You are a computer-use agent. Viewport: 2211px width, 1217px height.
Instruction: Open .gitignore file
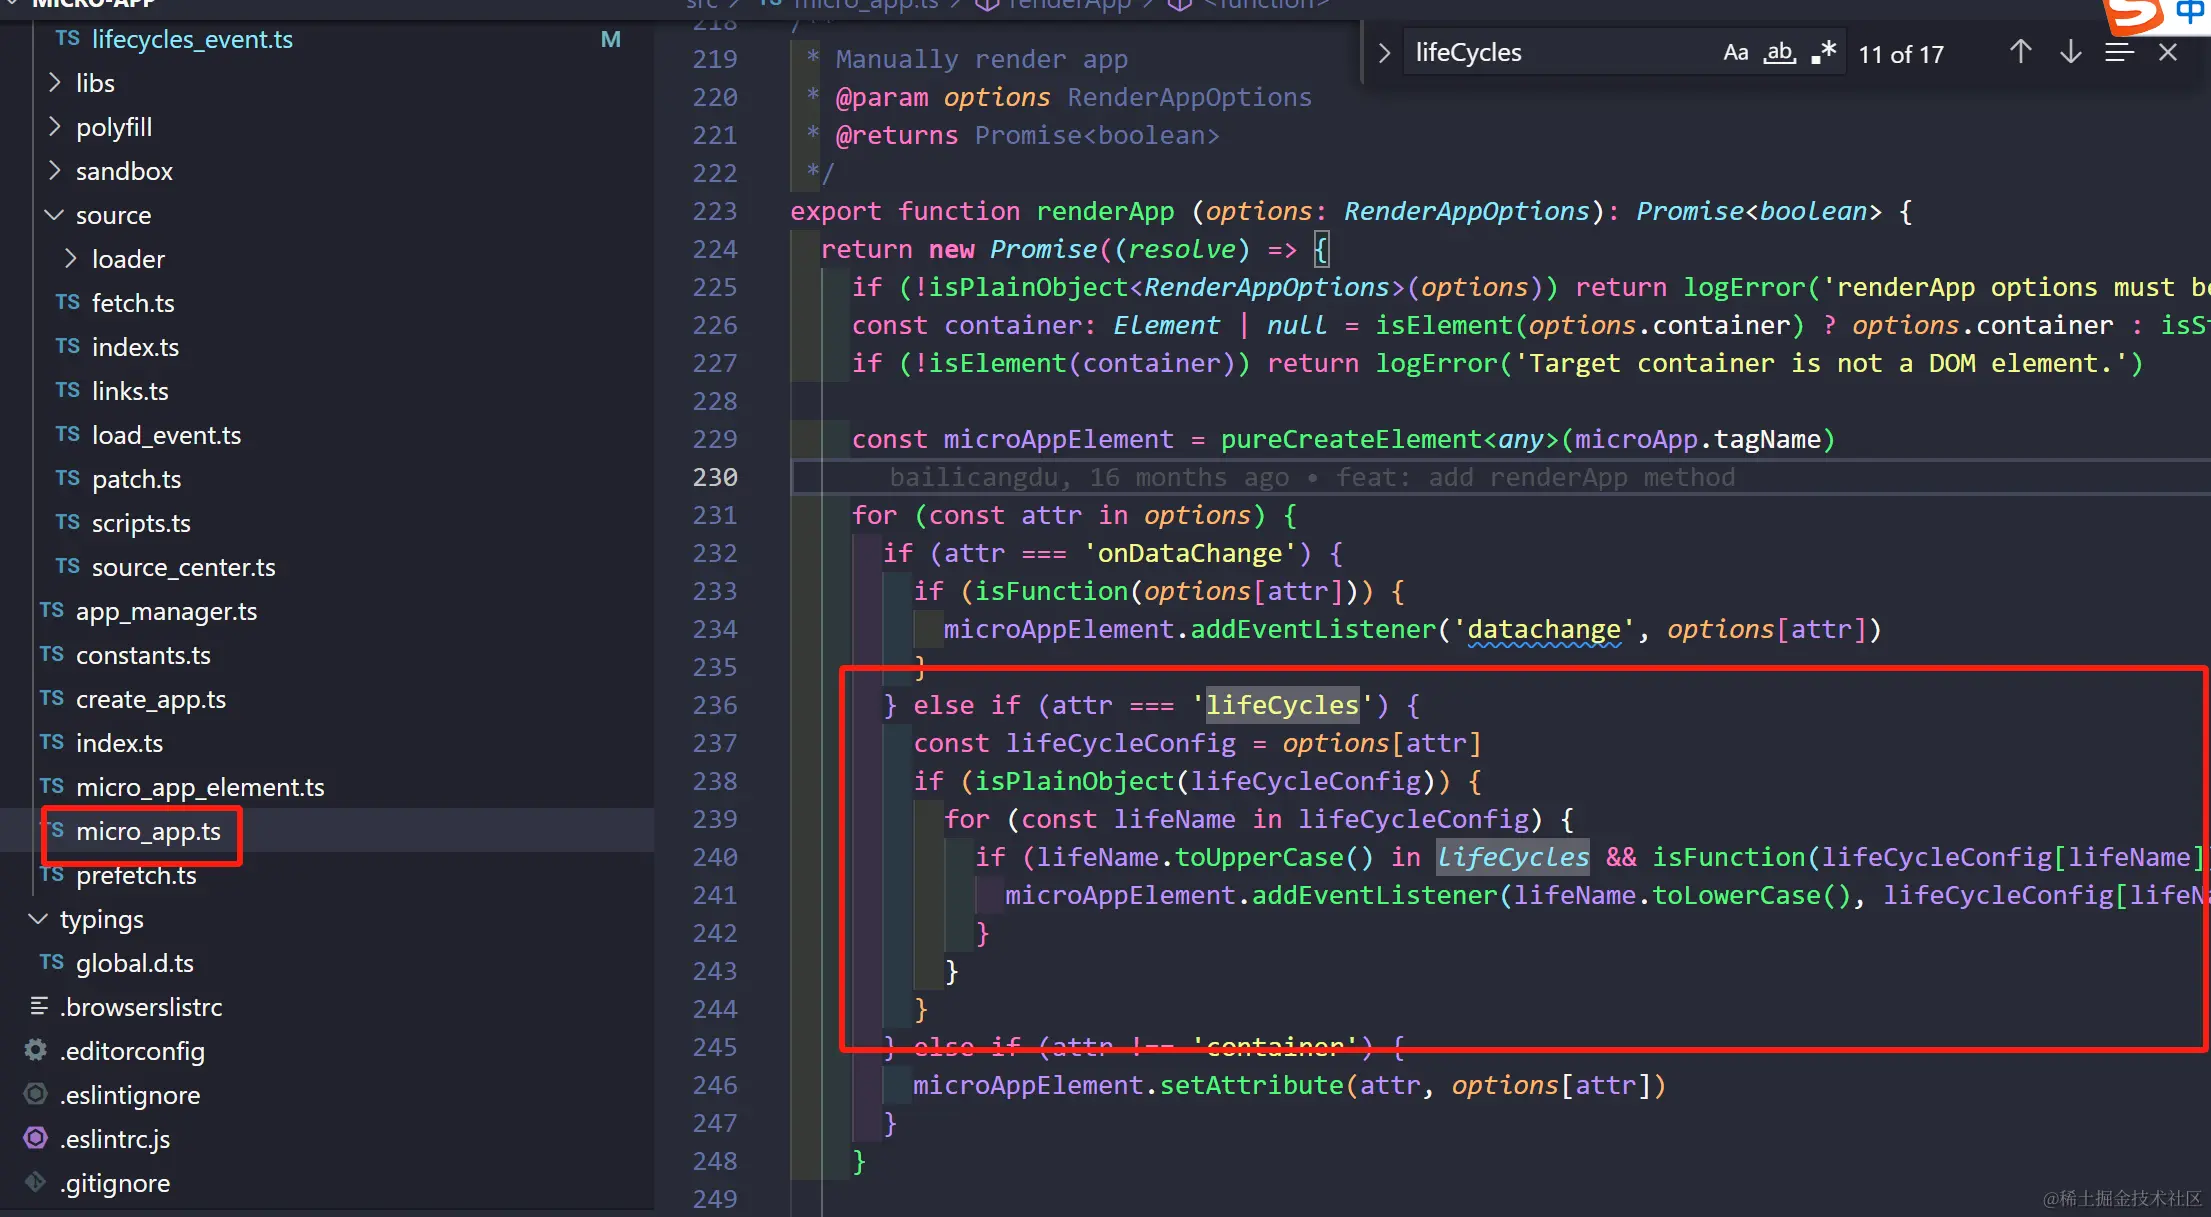point(115,1183)
